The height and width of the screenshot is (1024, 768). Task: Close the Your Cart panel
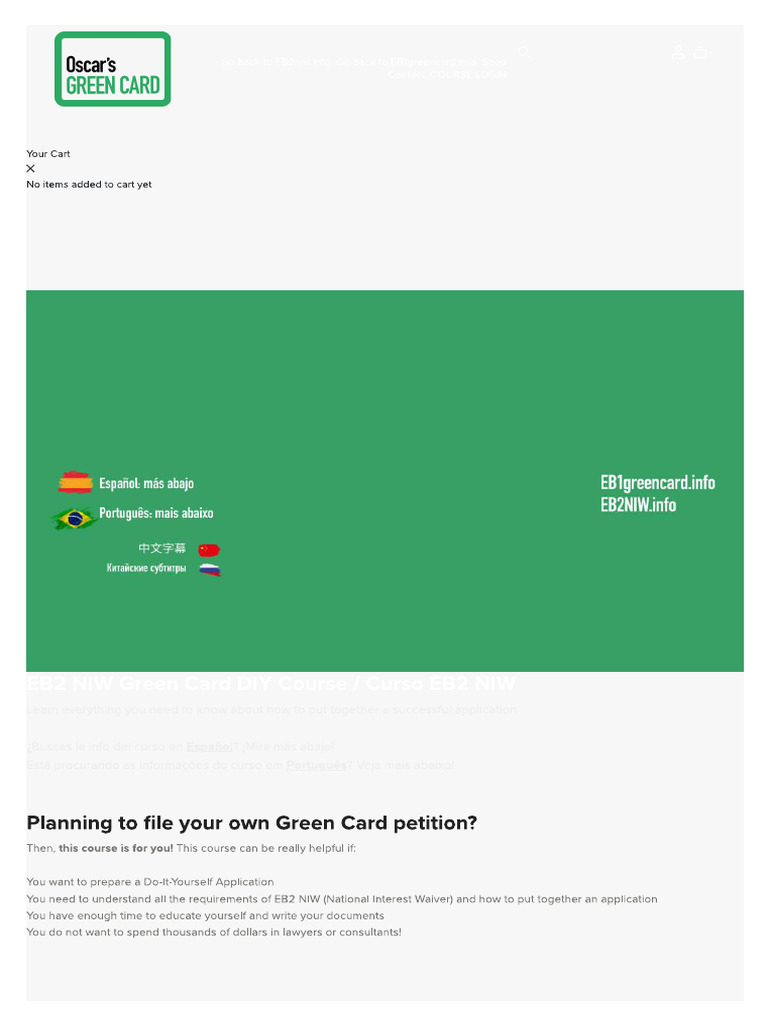pyautogui.click(x=30, y=169)
